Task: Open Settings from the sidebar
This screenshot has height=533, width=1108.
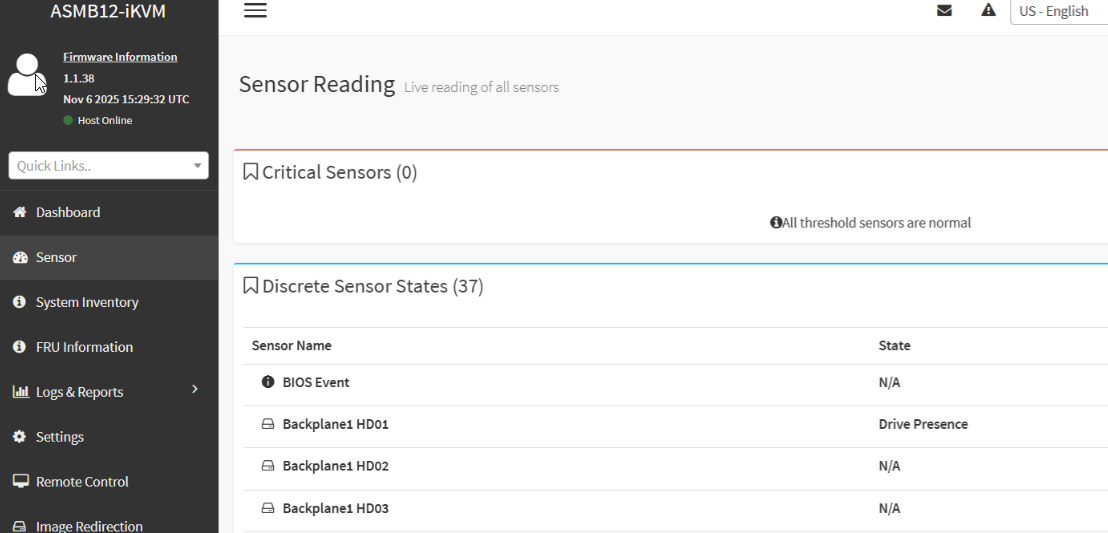Action: point(60,437)
